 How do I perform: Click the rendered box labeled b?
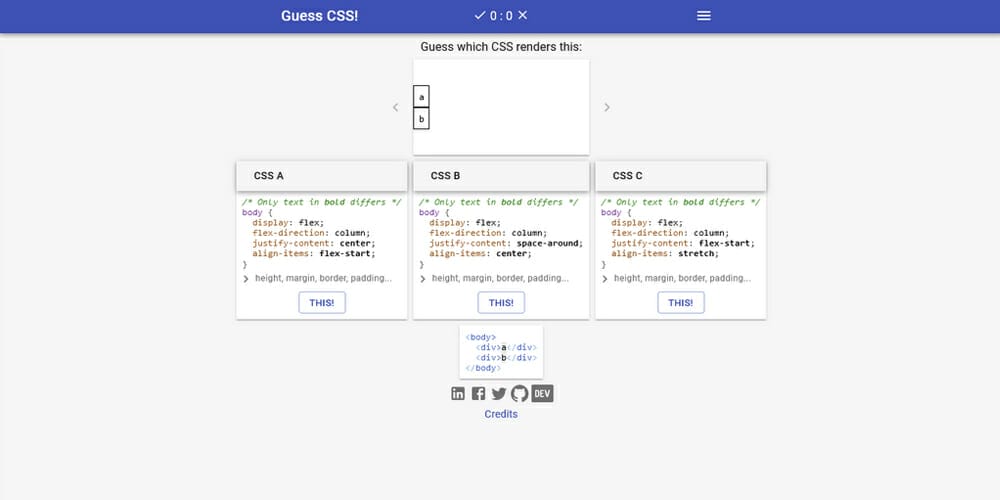422,119
